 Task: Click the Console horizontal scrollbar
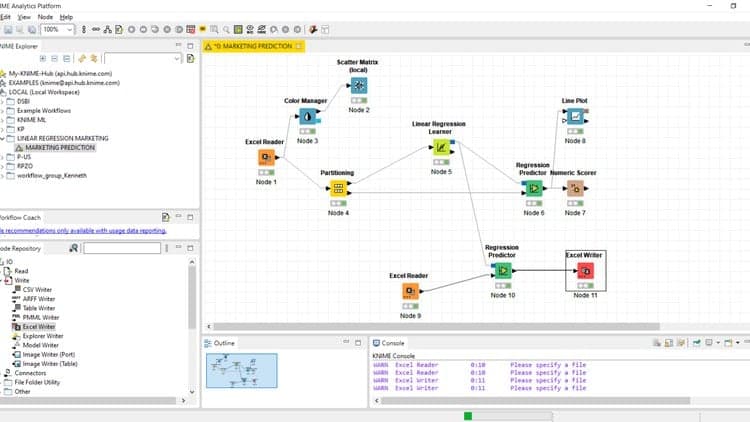click(535, 400)
